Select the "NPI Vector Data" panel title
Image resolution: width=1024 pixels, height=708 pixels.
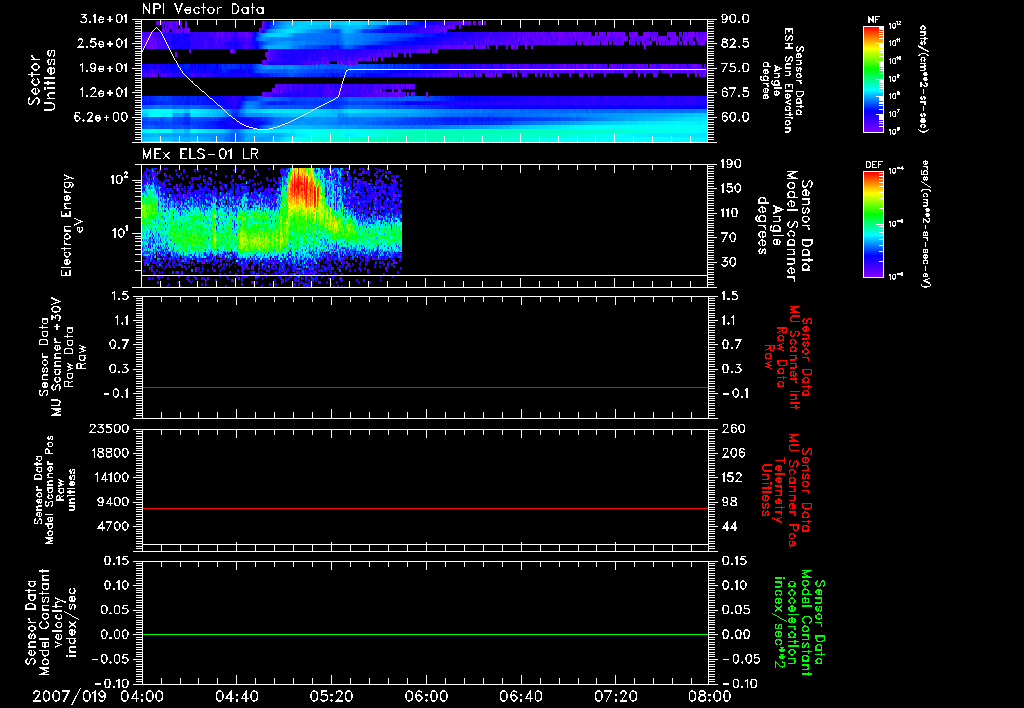point(203,9)
